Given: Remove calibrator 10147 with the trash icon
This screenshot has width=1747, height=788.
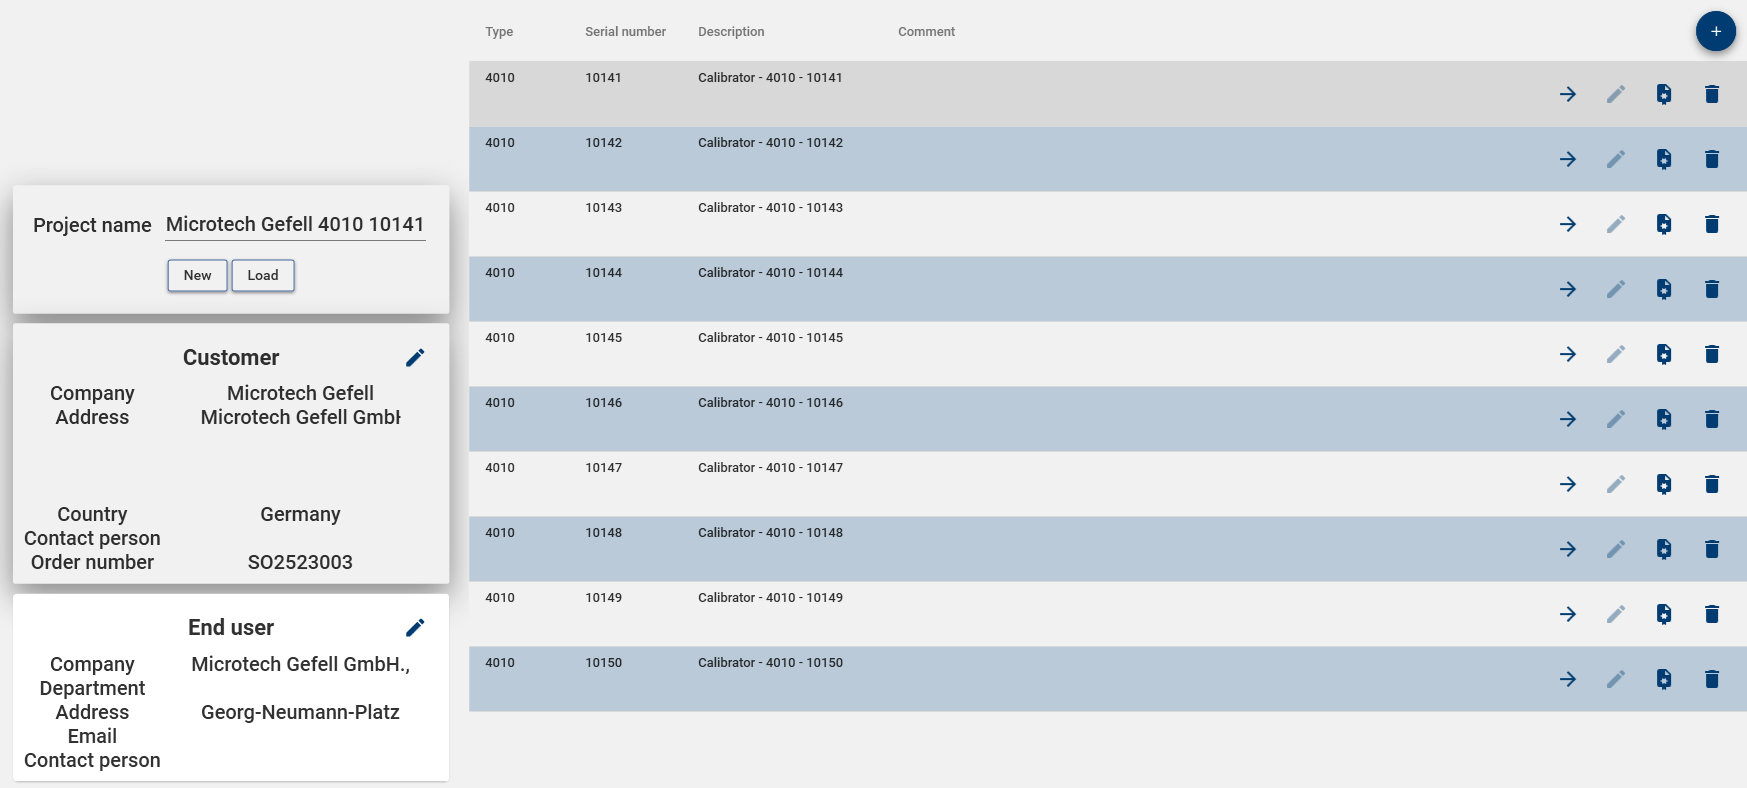Looking at the screenshot, I should tap(1712, 484).
